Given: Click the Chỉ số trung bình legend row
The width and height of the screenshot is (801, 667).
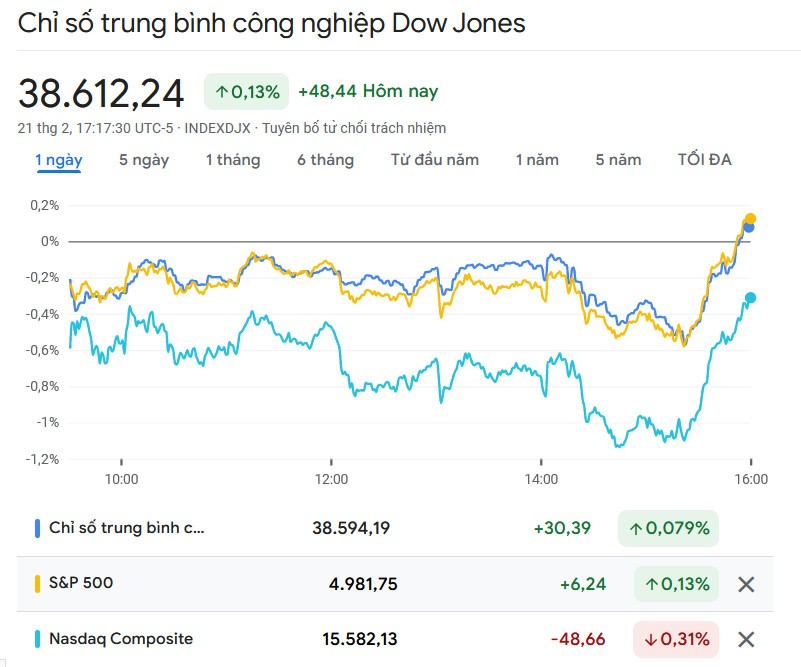Looking at the screenshot, I should point(126,528).
